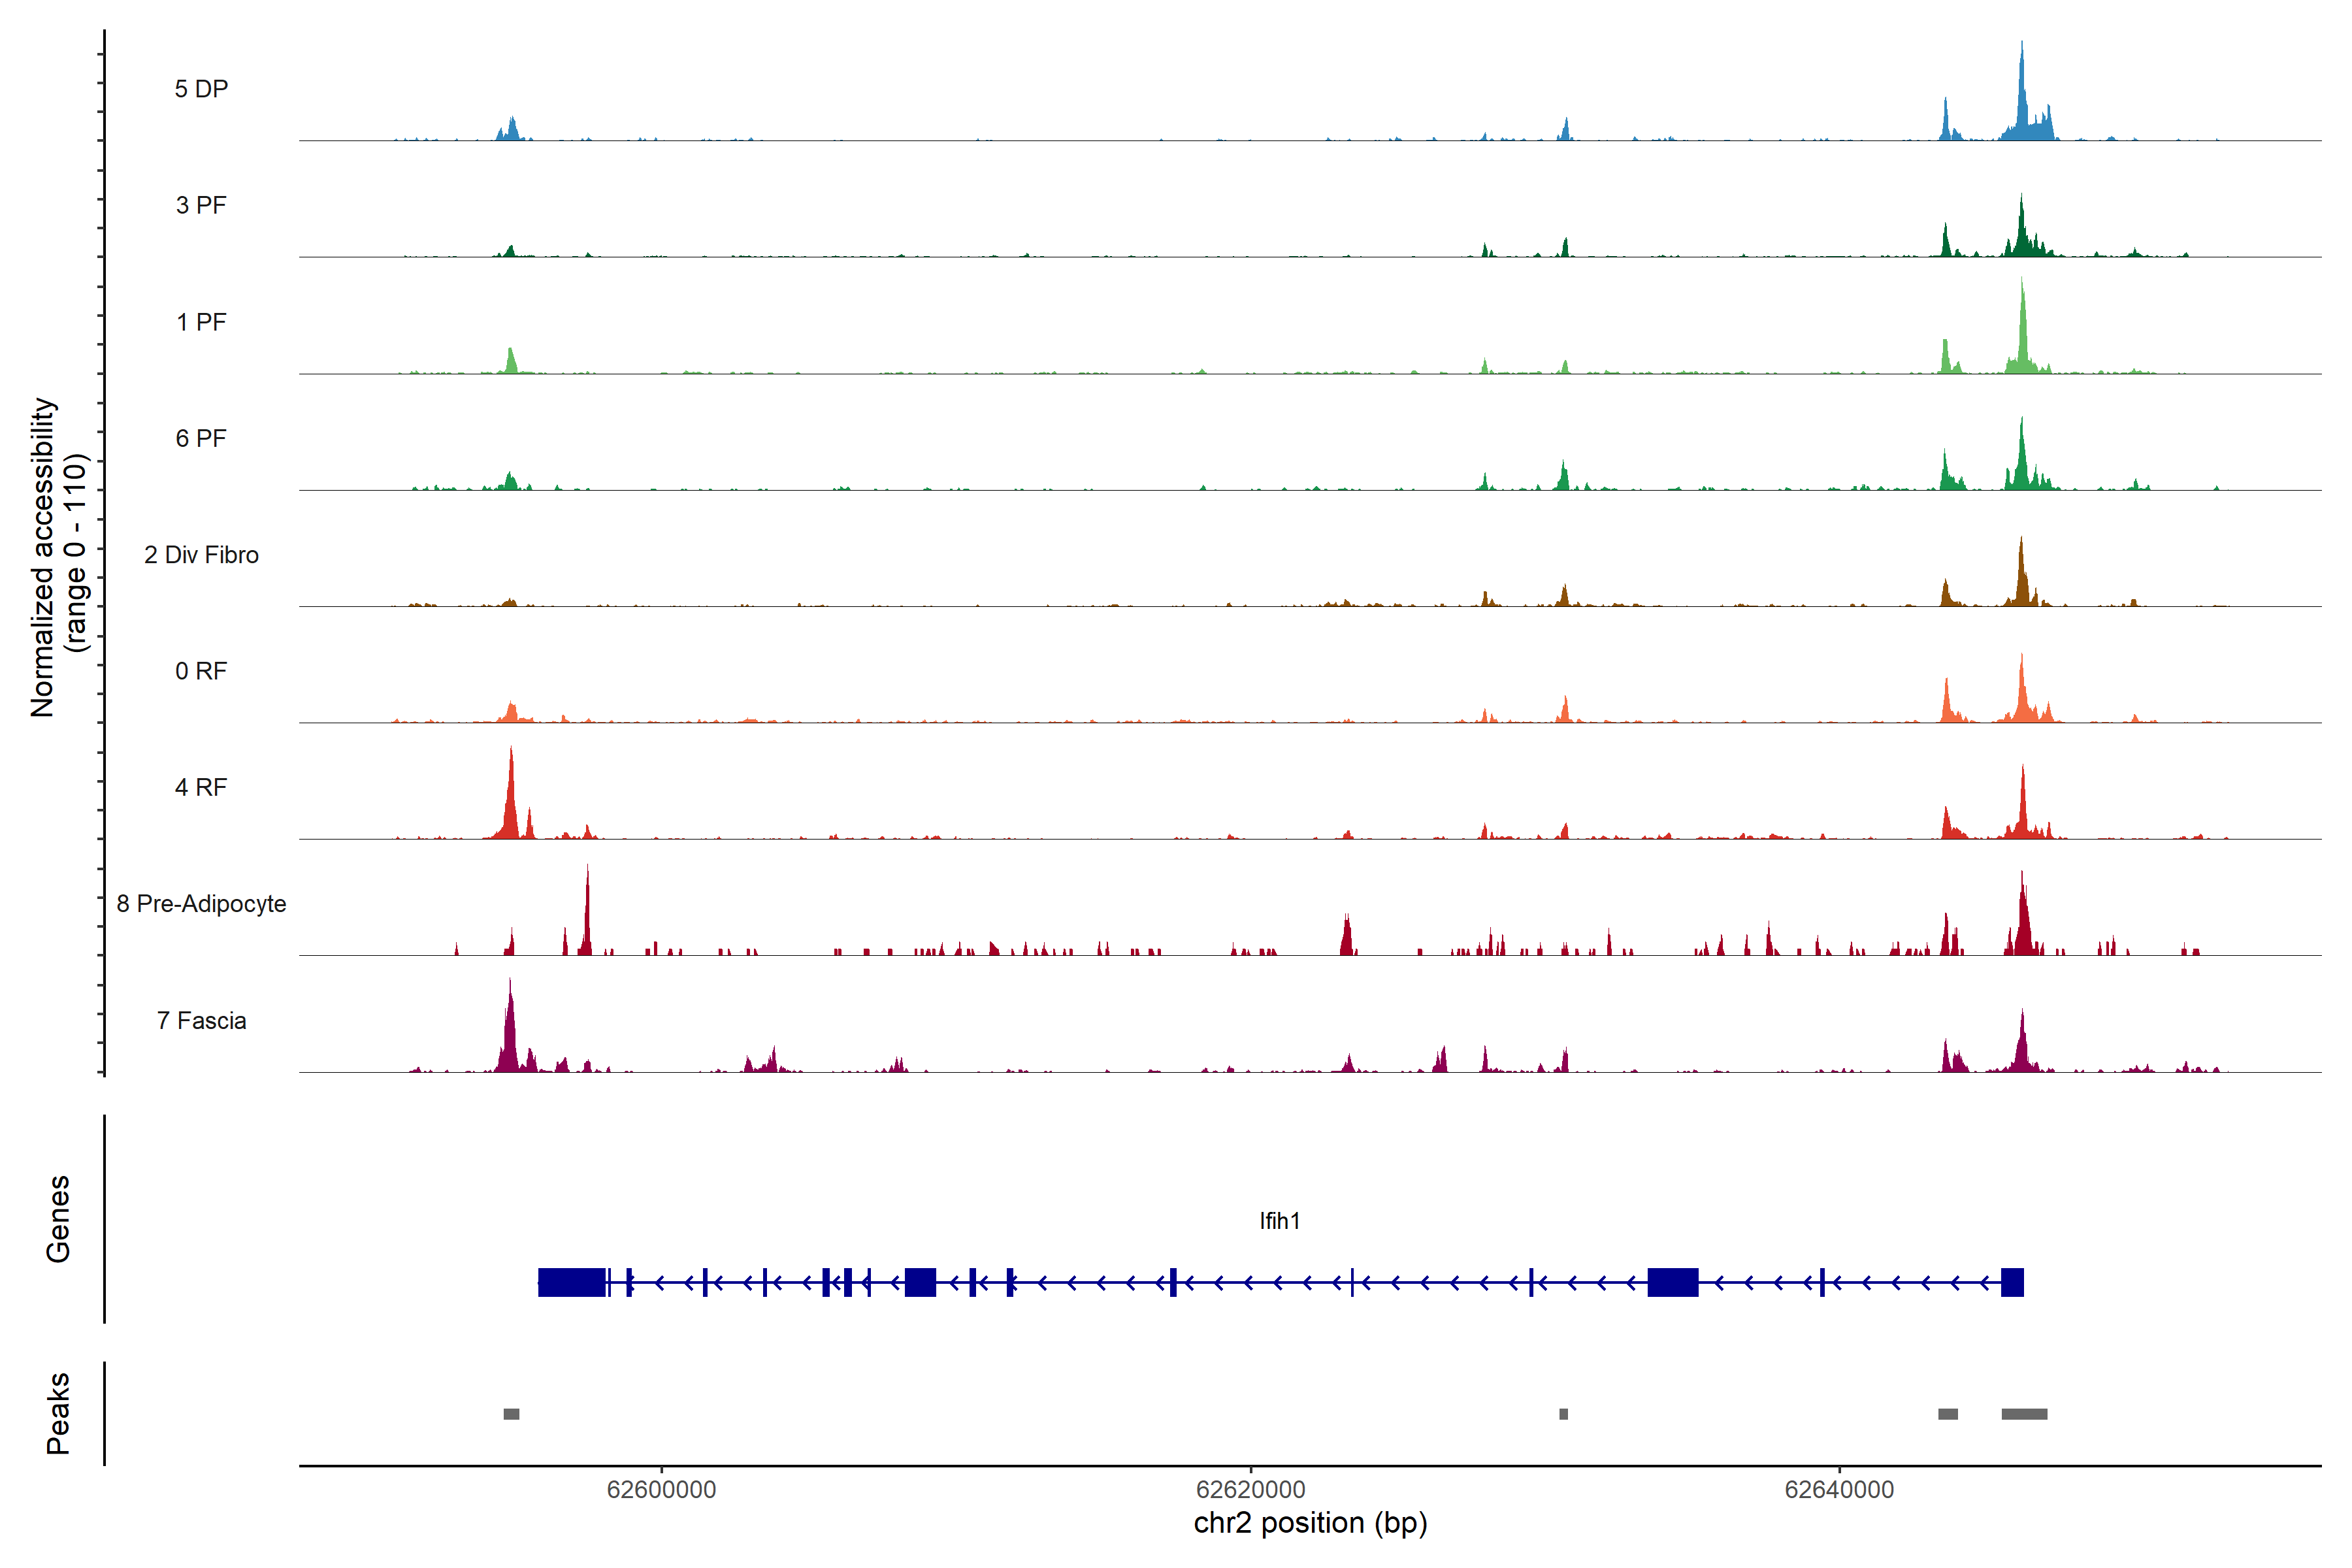Click the 0 RF track label

tap(201, 671)
